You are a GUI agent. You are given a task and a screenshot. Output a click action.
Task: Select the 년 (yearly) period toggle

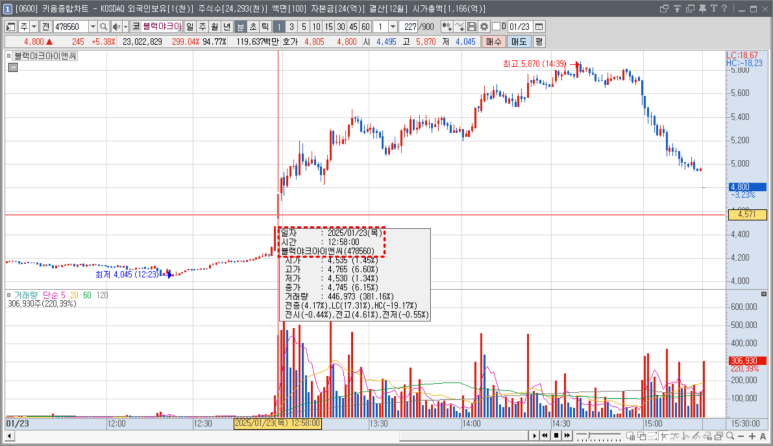[227, 27]
